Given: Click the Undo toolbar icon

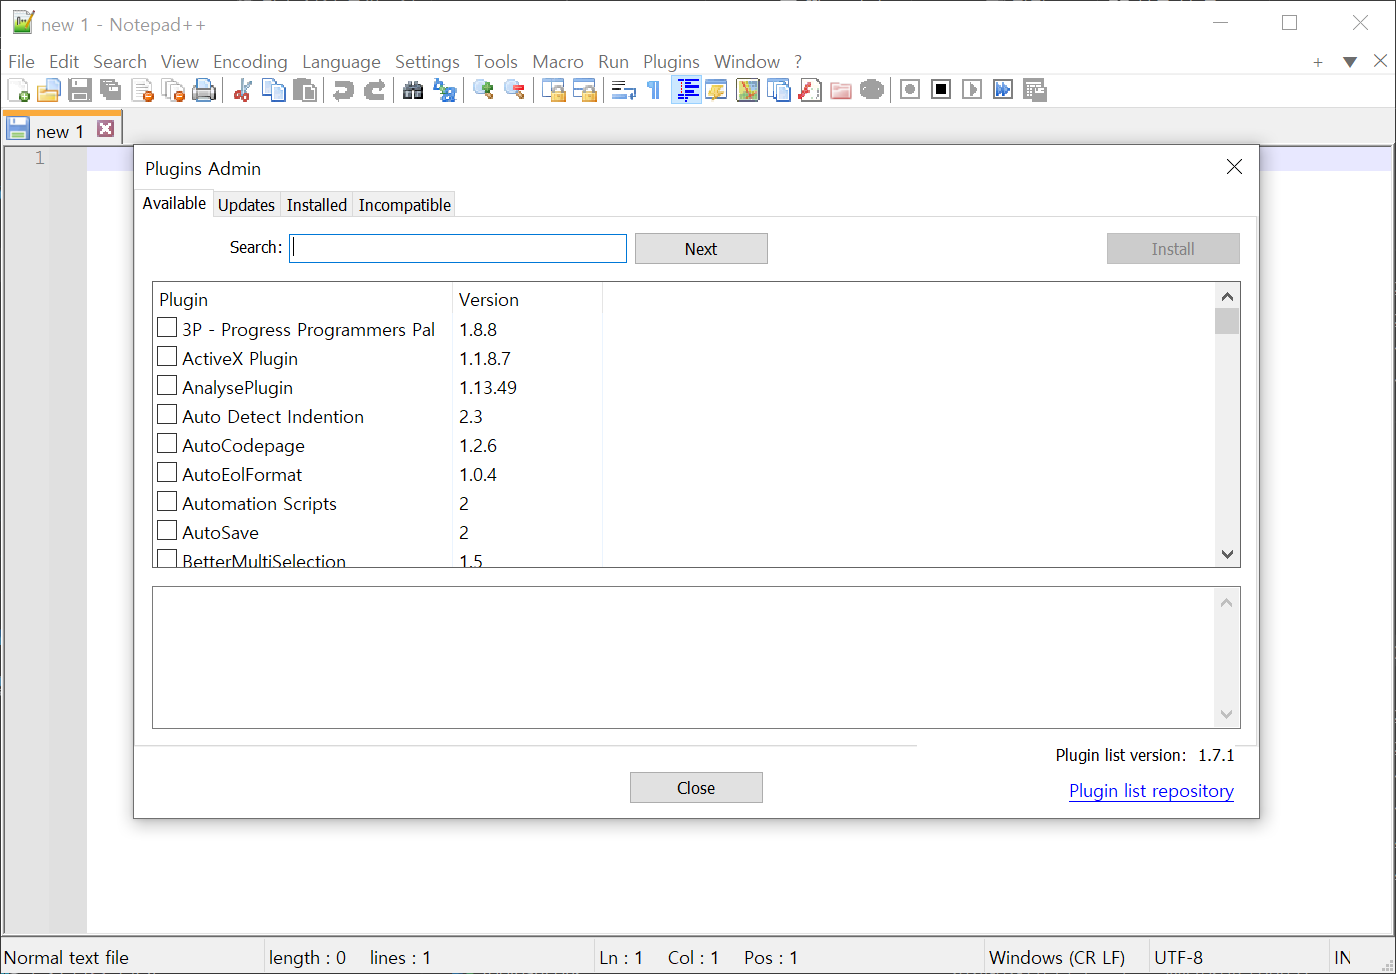Looking at the screenshot, I should [343, 90].
